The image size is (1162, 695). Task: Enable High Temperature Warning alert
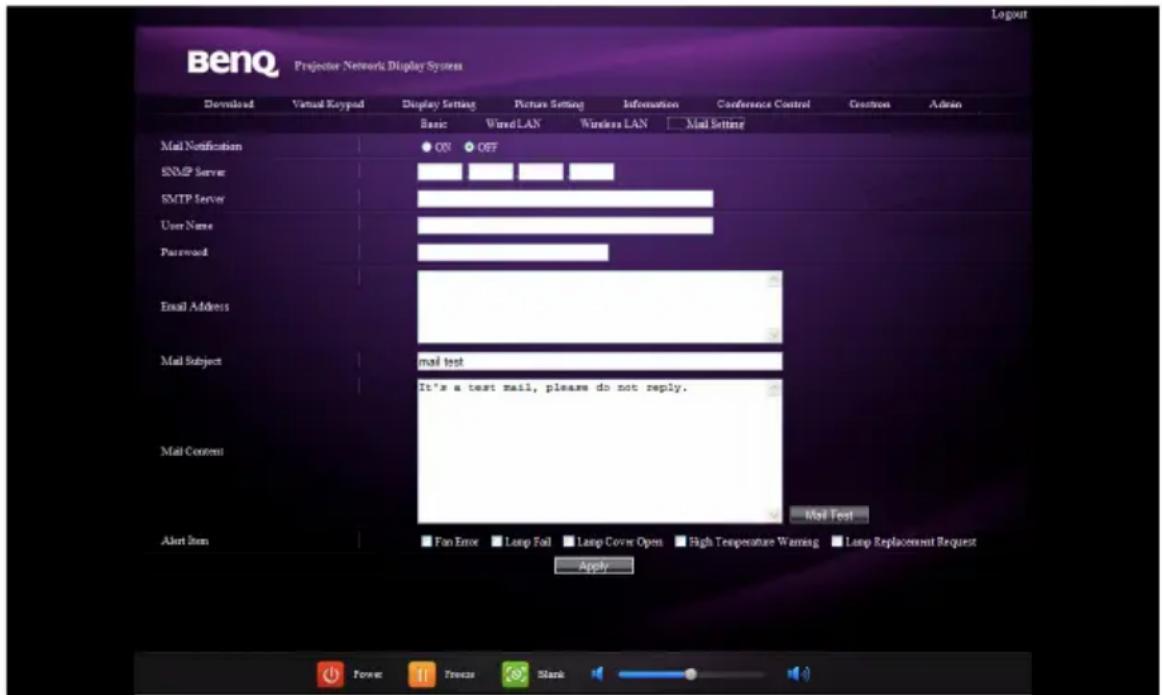(x=680, y=542)
